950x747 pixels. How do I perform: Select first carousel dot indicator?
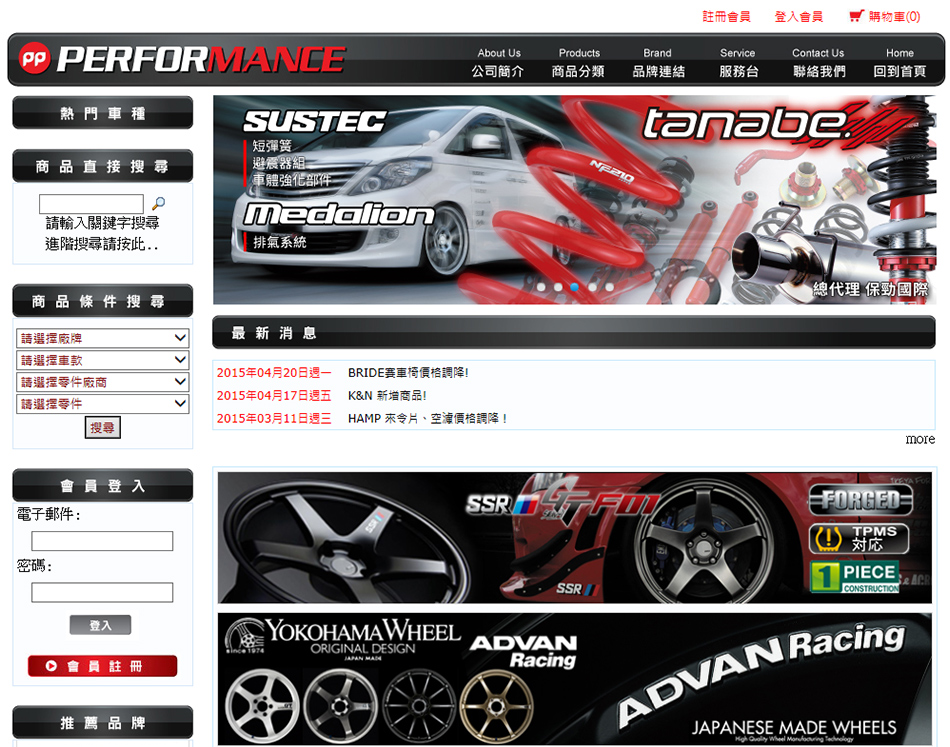pyautogui.click(x=541, y=287)
